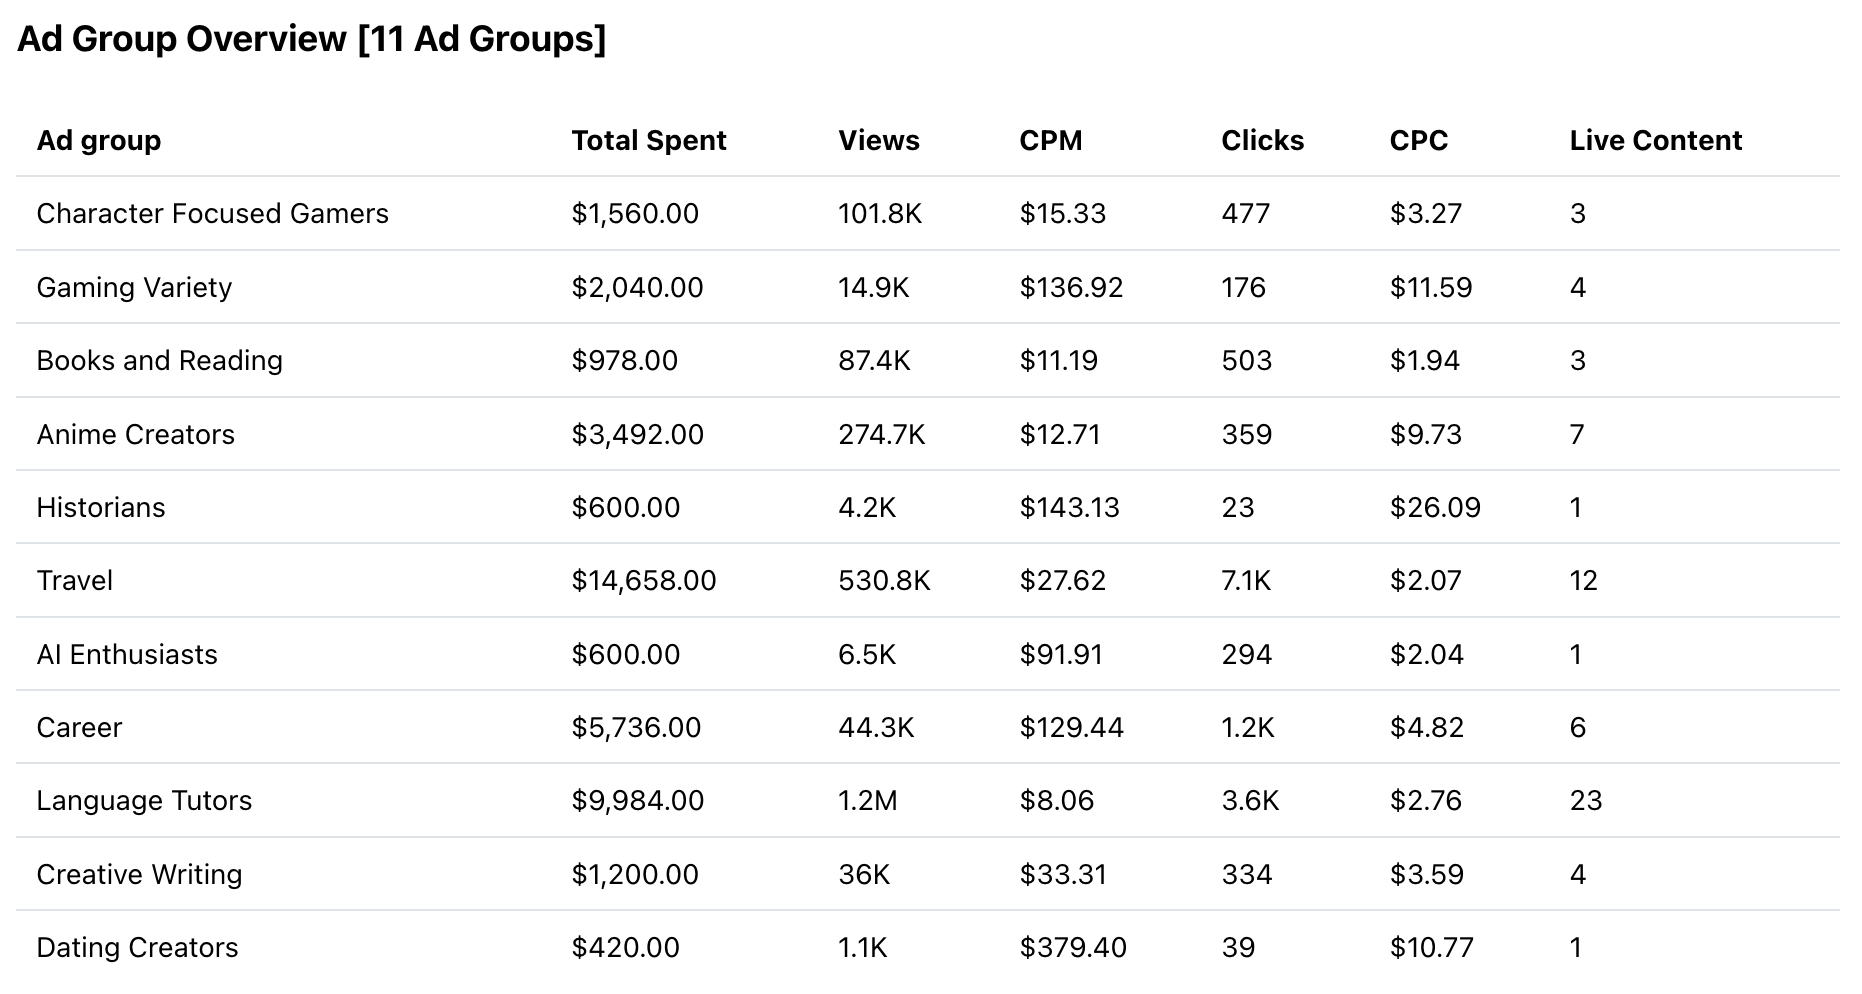Click the Clicks column header
1862x994 pixels.
[x=1262, y=141]
